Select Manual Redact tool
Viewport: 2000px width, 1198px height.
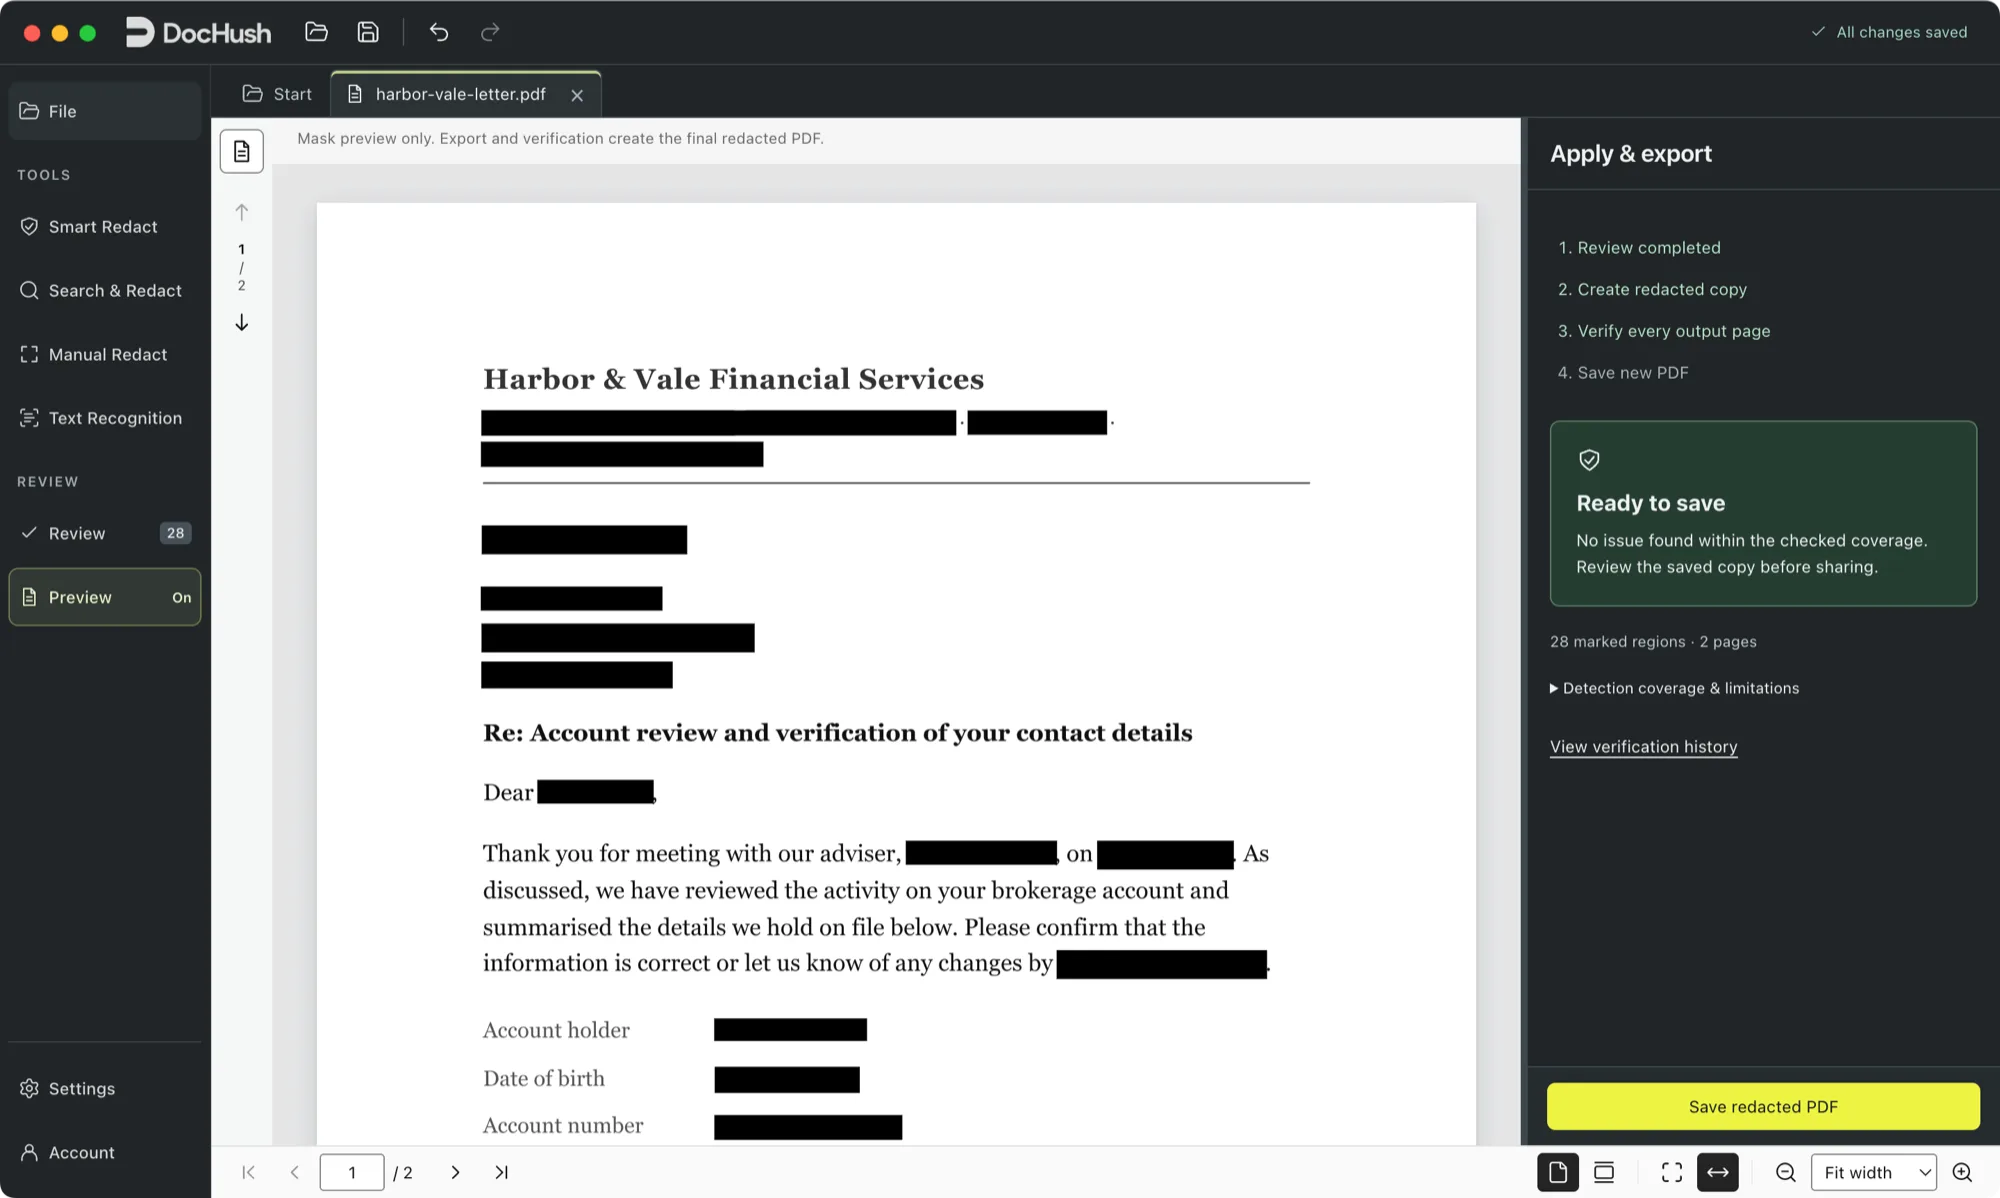105,355
